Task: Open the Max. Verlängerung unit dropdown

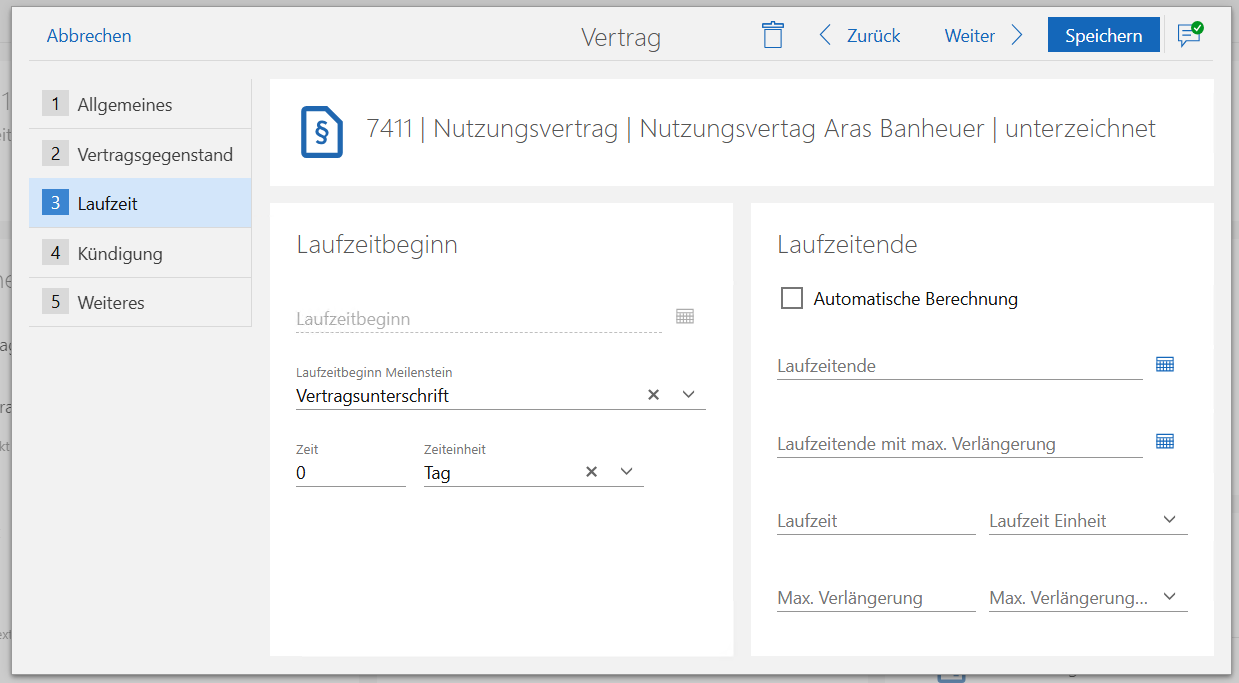Action: pos(1170,597)
